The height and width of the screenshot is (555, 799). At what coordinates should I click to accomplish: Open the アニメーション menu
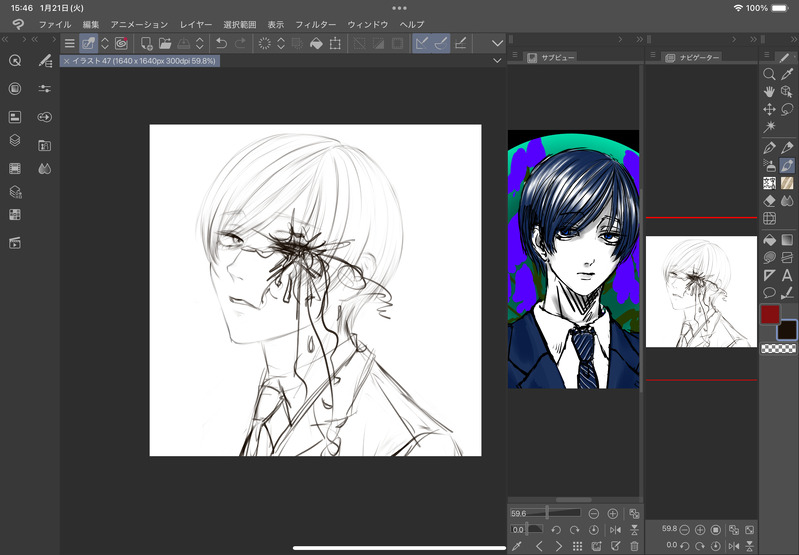click(139, 24)
